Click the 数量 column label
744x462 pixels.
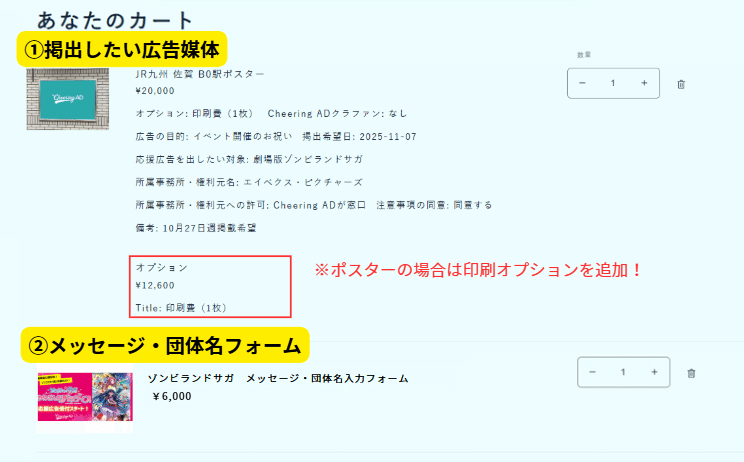(x=584, y=55)
